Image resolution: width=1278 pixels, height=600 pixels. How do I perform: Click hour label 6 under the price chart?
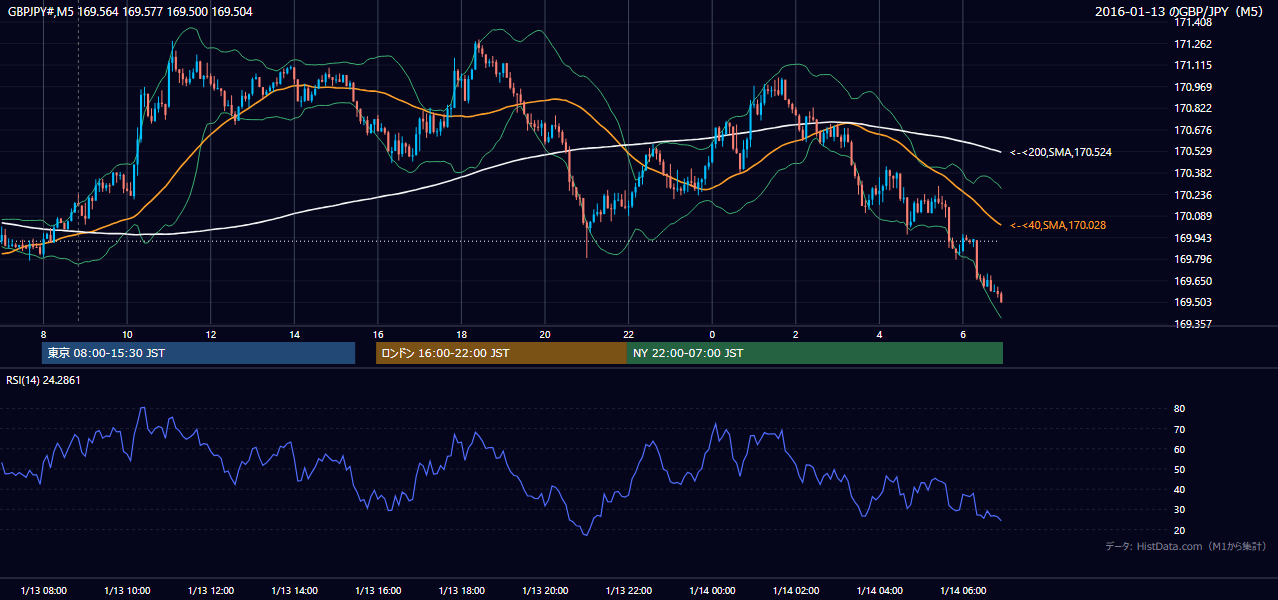click(963, 334)
